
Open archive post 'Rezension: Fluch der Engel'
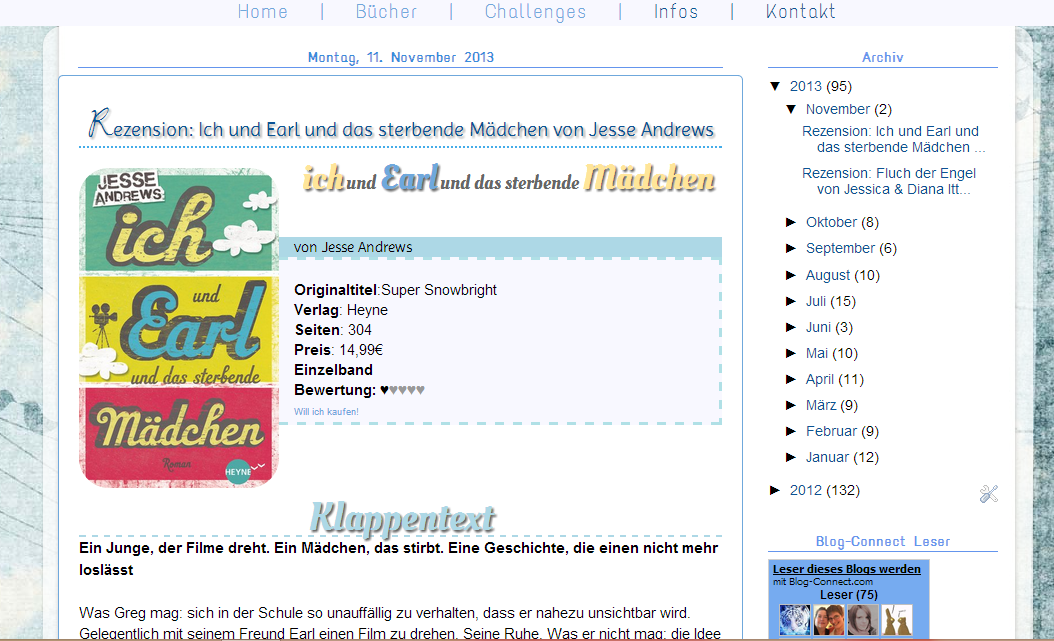(889, 181)
